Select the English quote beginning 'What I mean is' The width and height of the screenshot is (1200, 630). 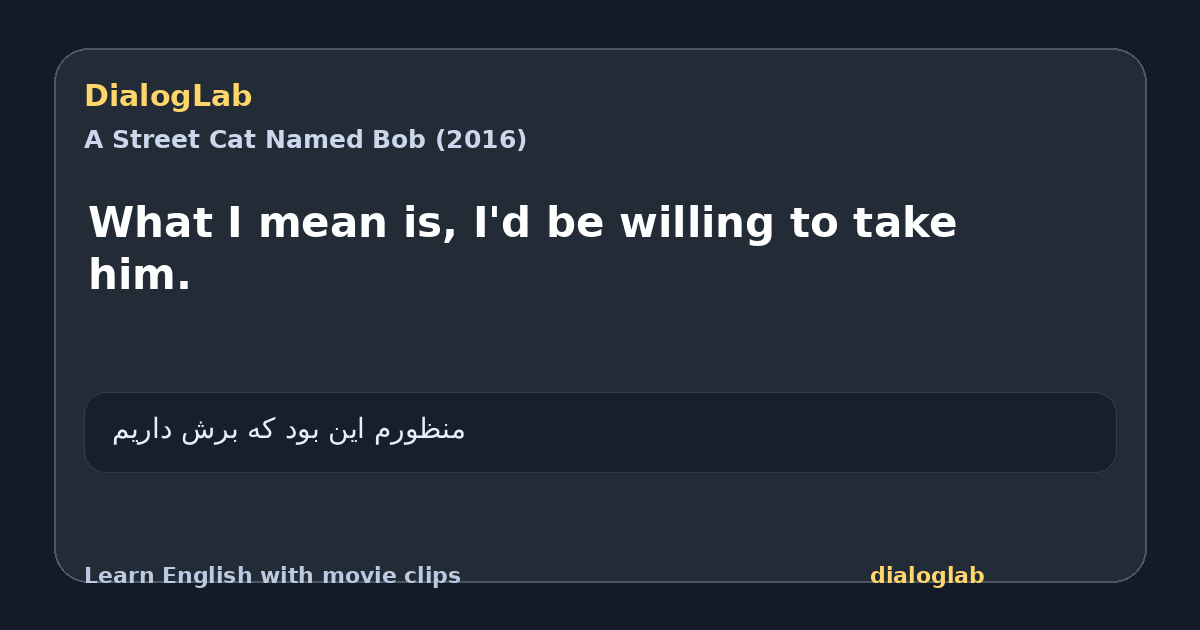tap(522, 248)
